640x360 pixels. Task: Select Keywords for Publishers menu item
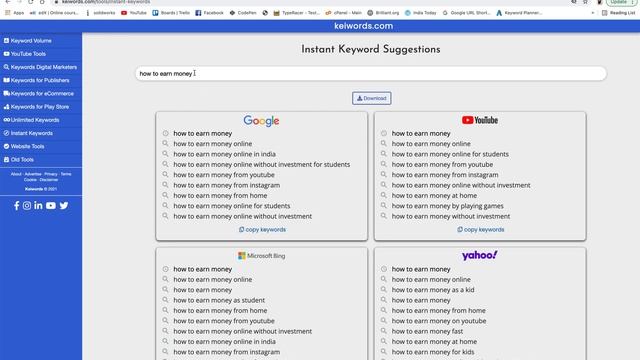click(x=36, y=80)
